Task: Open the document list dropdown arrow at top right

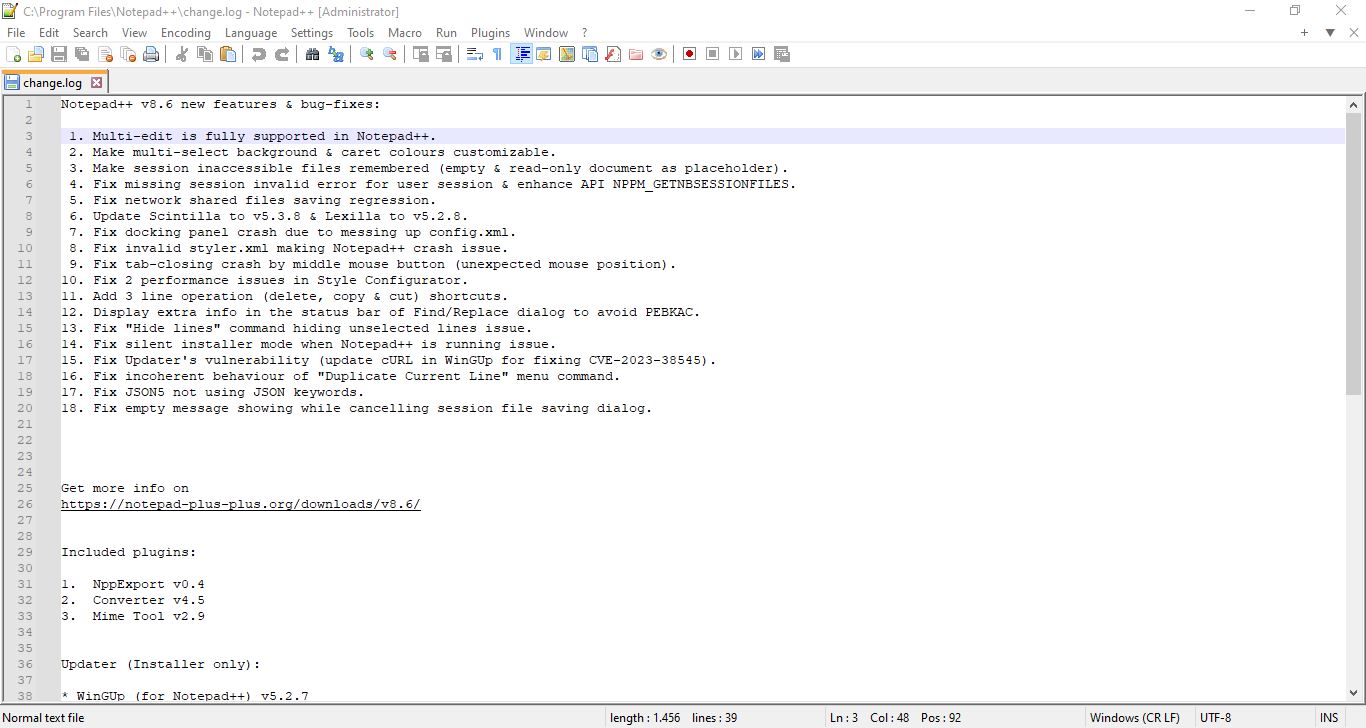Action: [x=1330, y=33]
